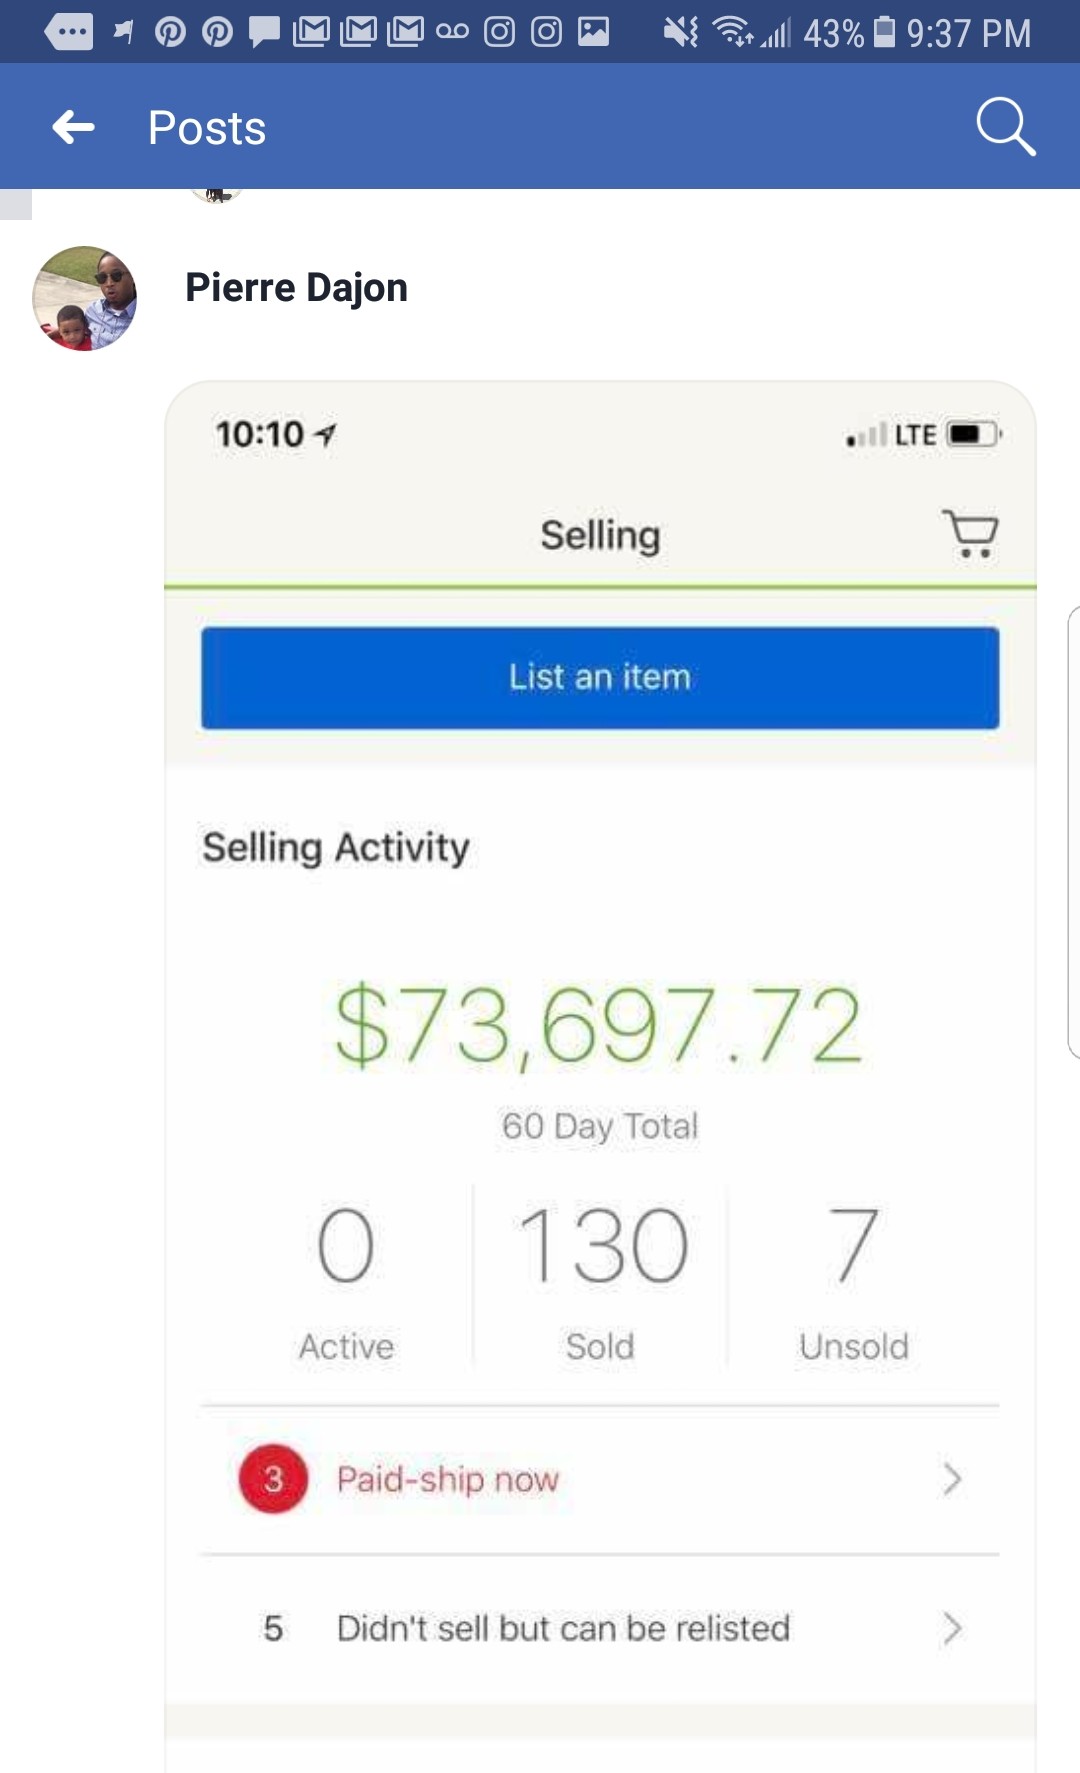Select the Paid-ship now row

[x=600, y=1479]
